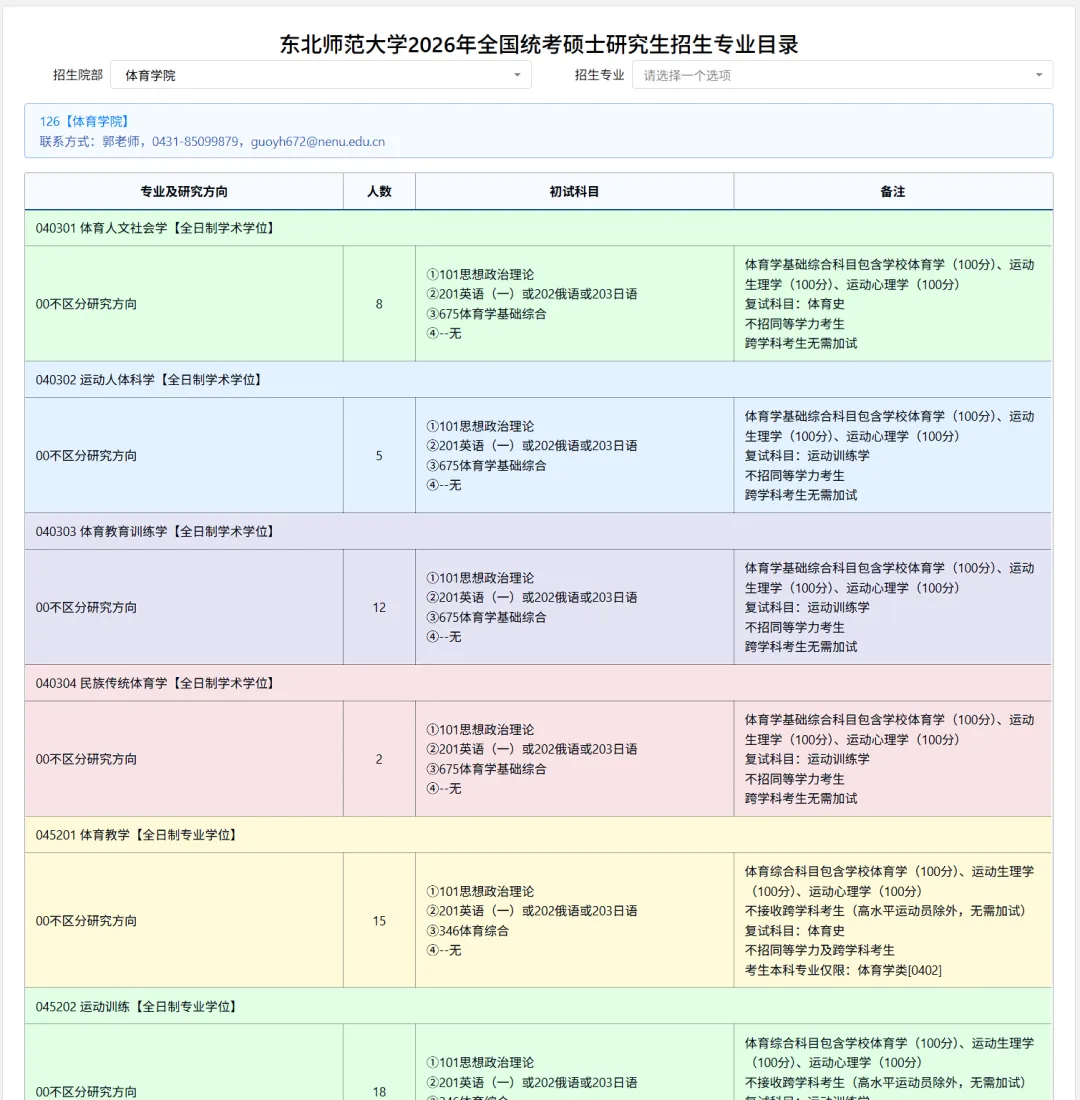Select the 045201 体育教学 section row
This screenshot has height=1100, width=1080.
(538, 835)
